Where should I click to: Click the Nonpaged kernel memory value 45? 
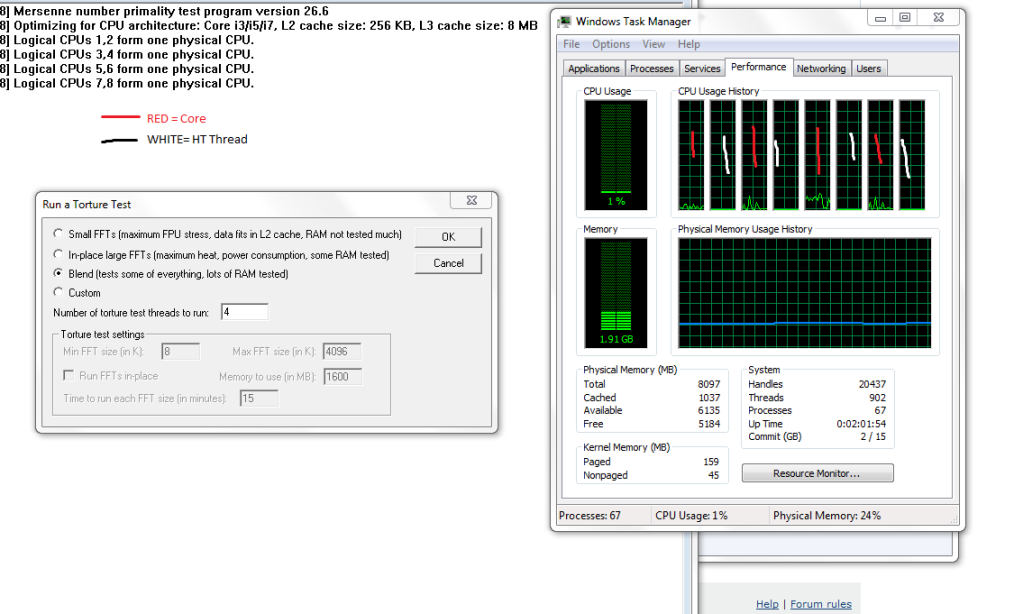point(714,475)
